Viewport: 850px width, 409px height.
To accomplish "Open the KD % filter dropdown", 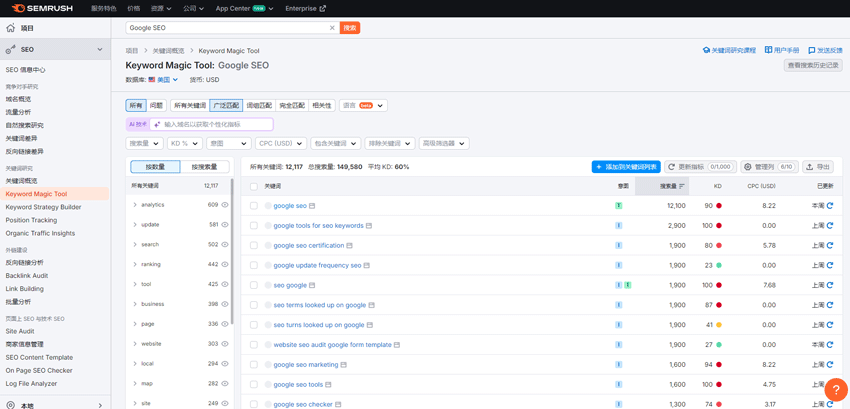I will pos(185,143).
